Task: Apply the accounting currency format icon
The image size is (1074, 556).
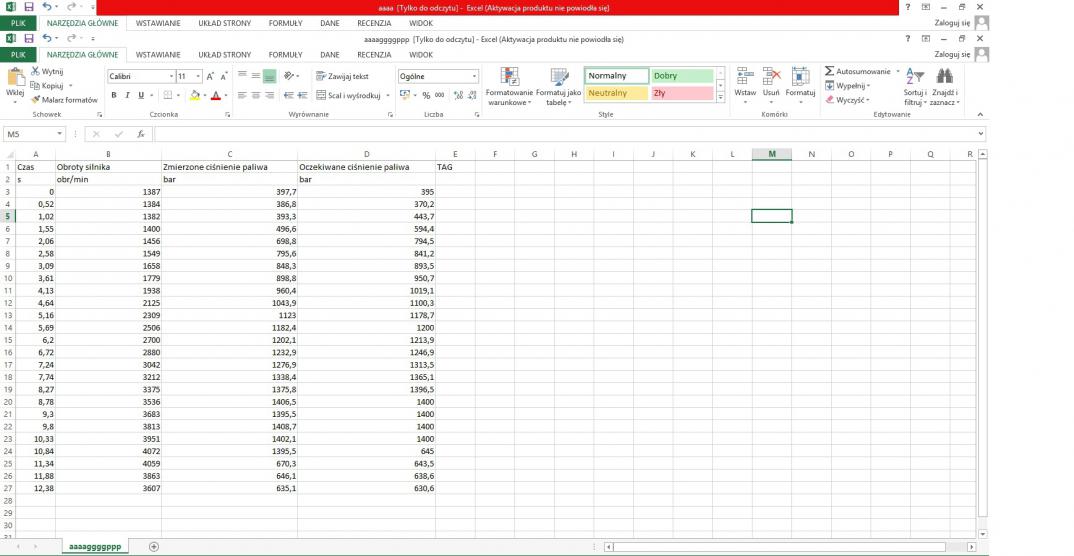Action: point(404,95)
